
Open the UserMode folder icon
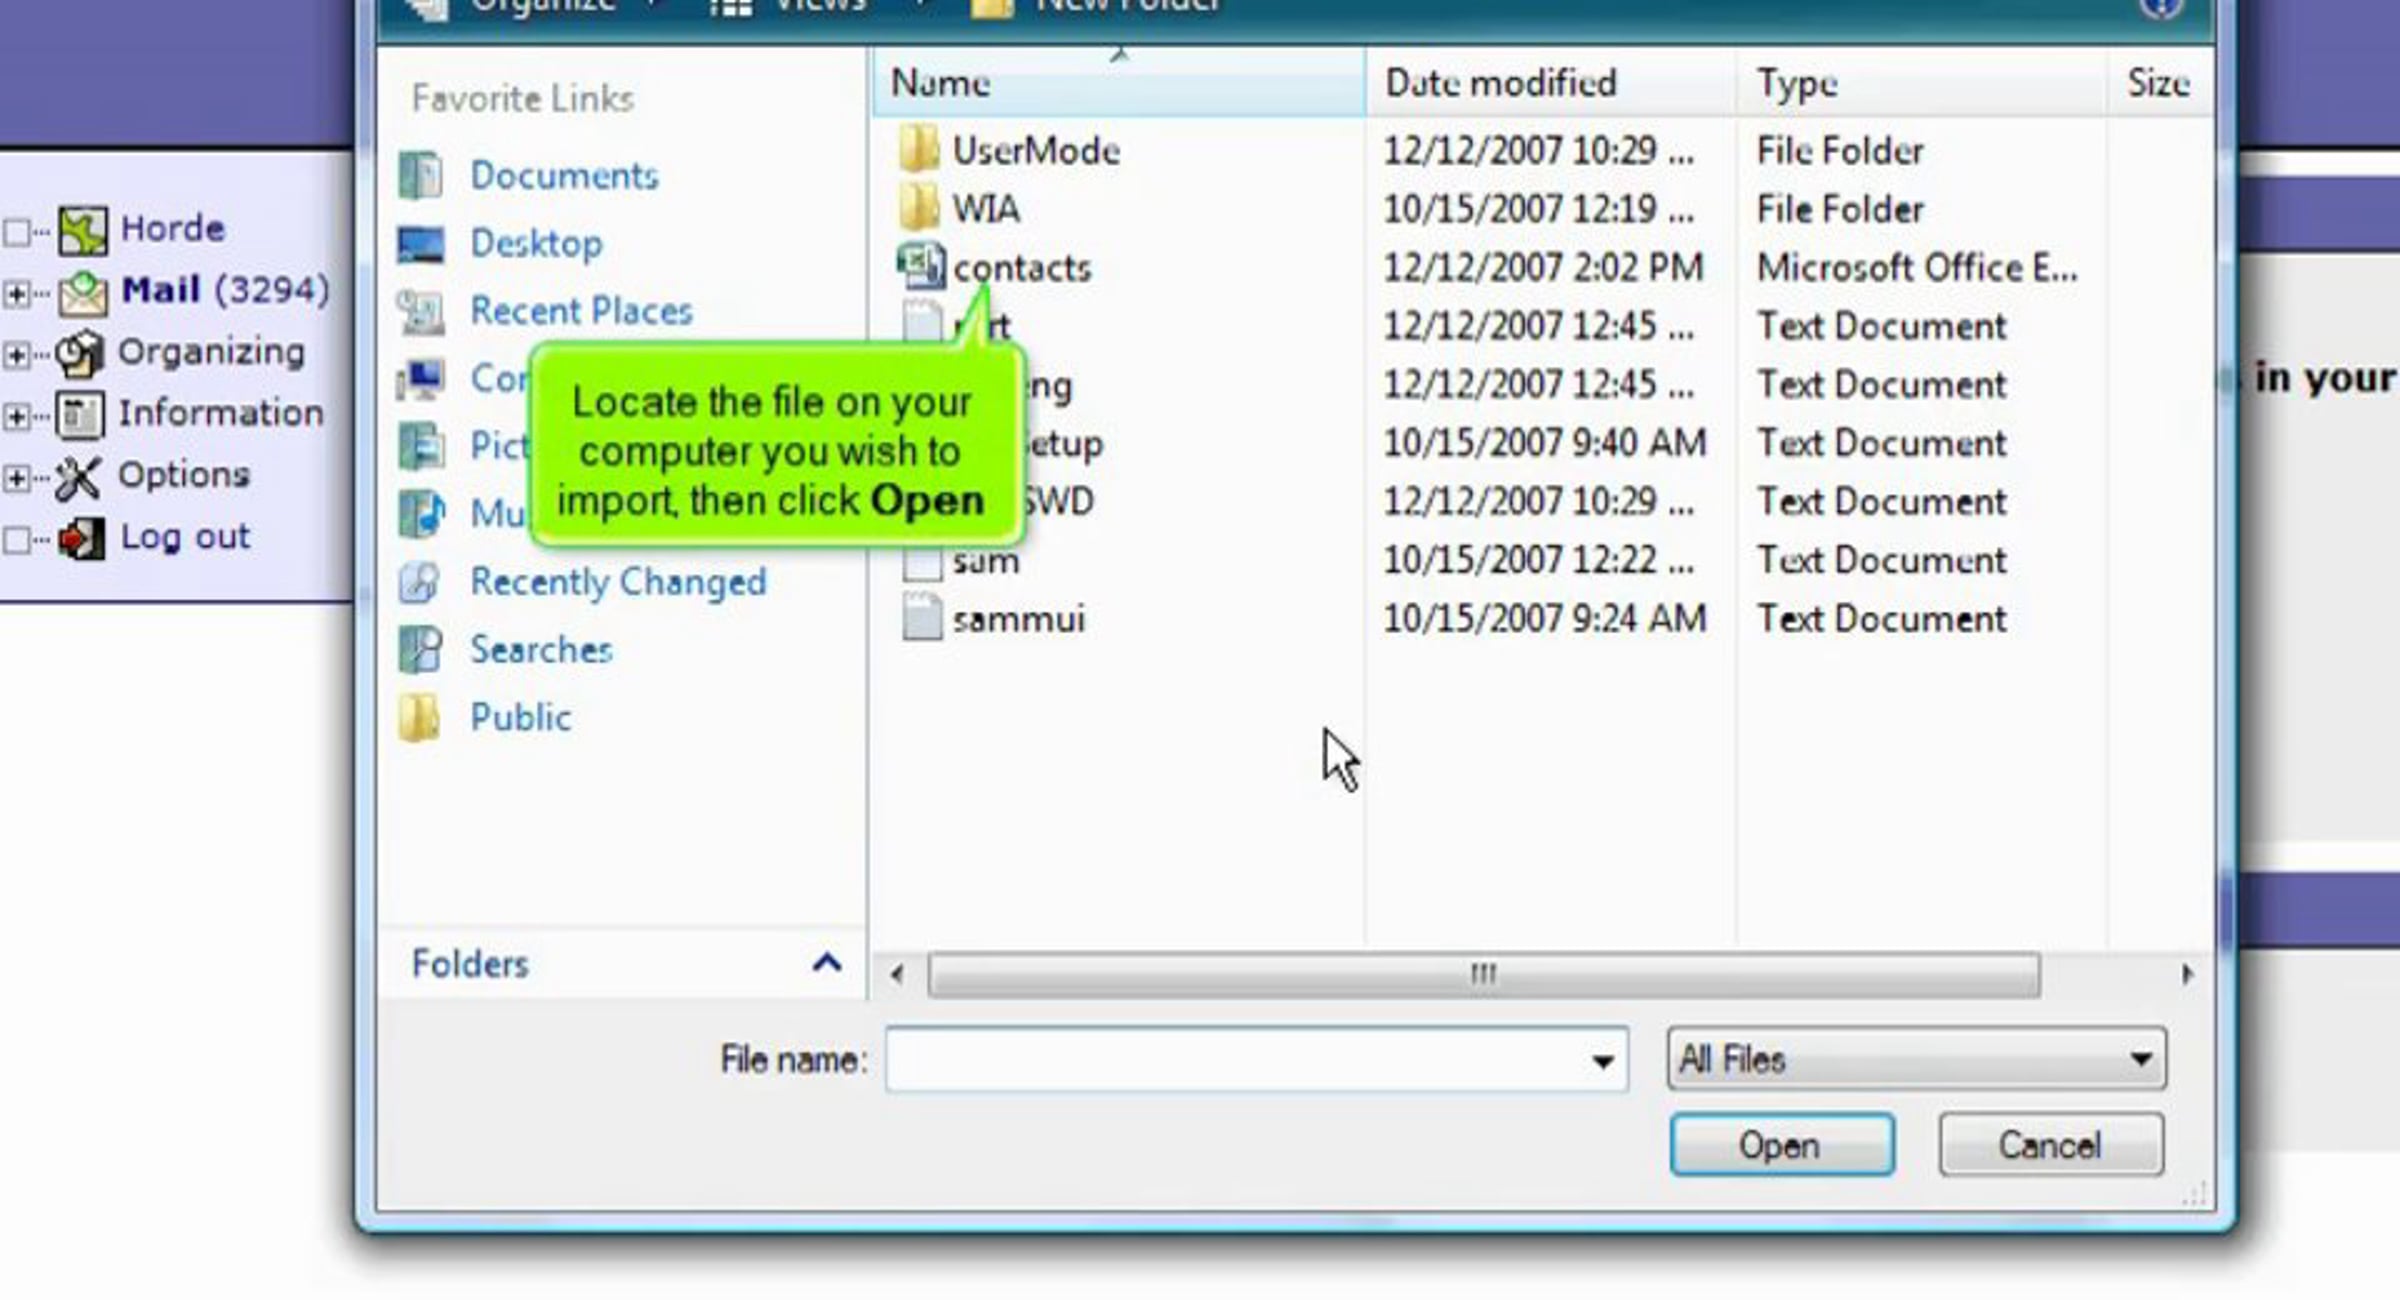tap(918, 150)
